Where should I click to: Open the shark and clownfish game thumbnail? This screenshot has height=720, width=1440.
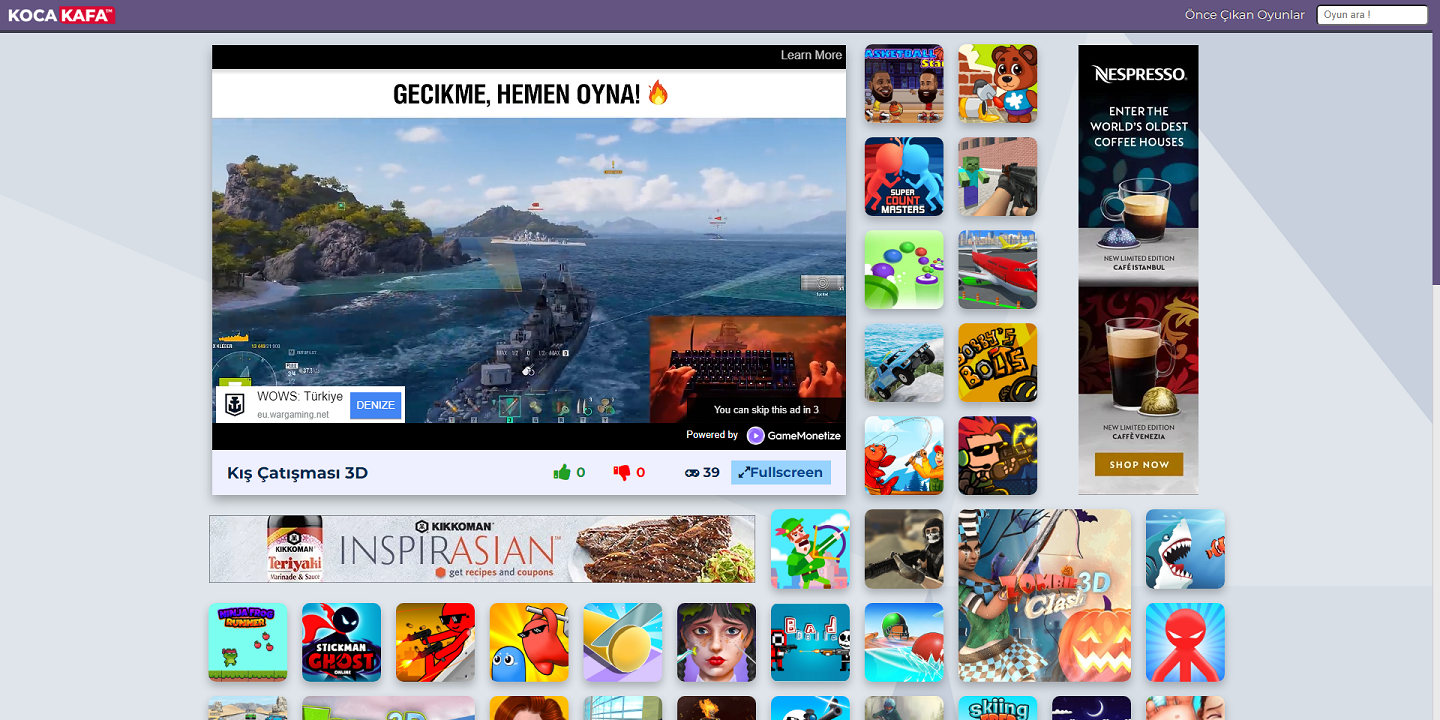click(x=1185, y=549)
